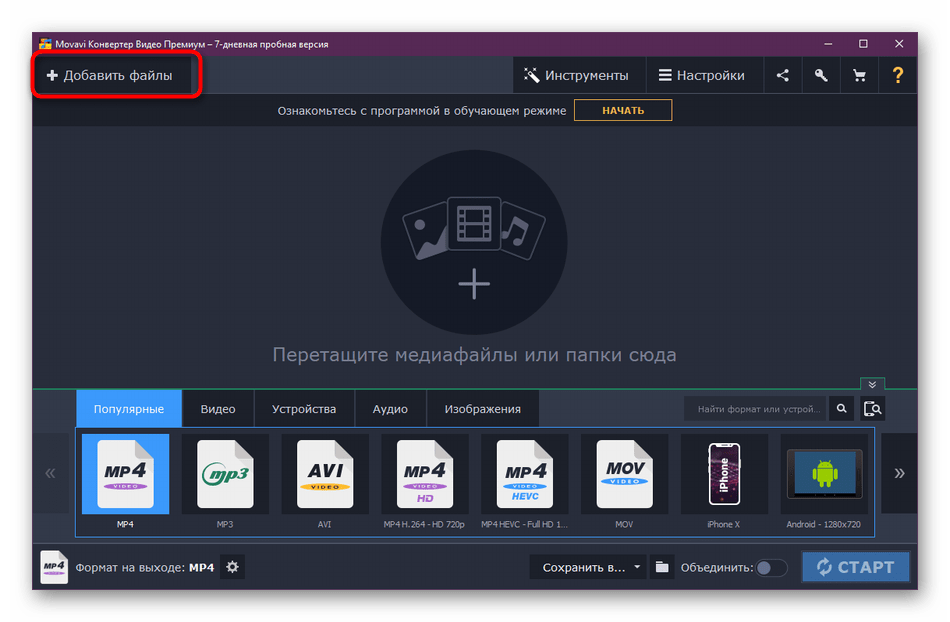The image size is (950, 622).
Task: Minimize the Movavi window
Action: coord(828,44)
